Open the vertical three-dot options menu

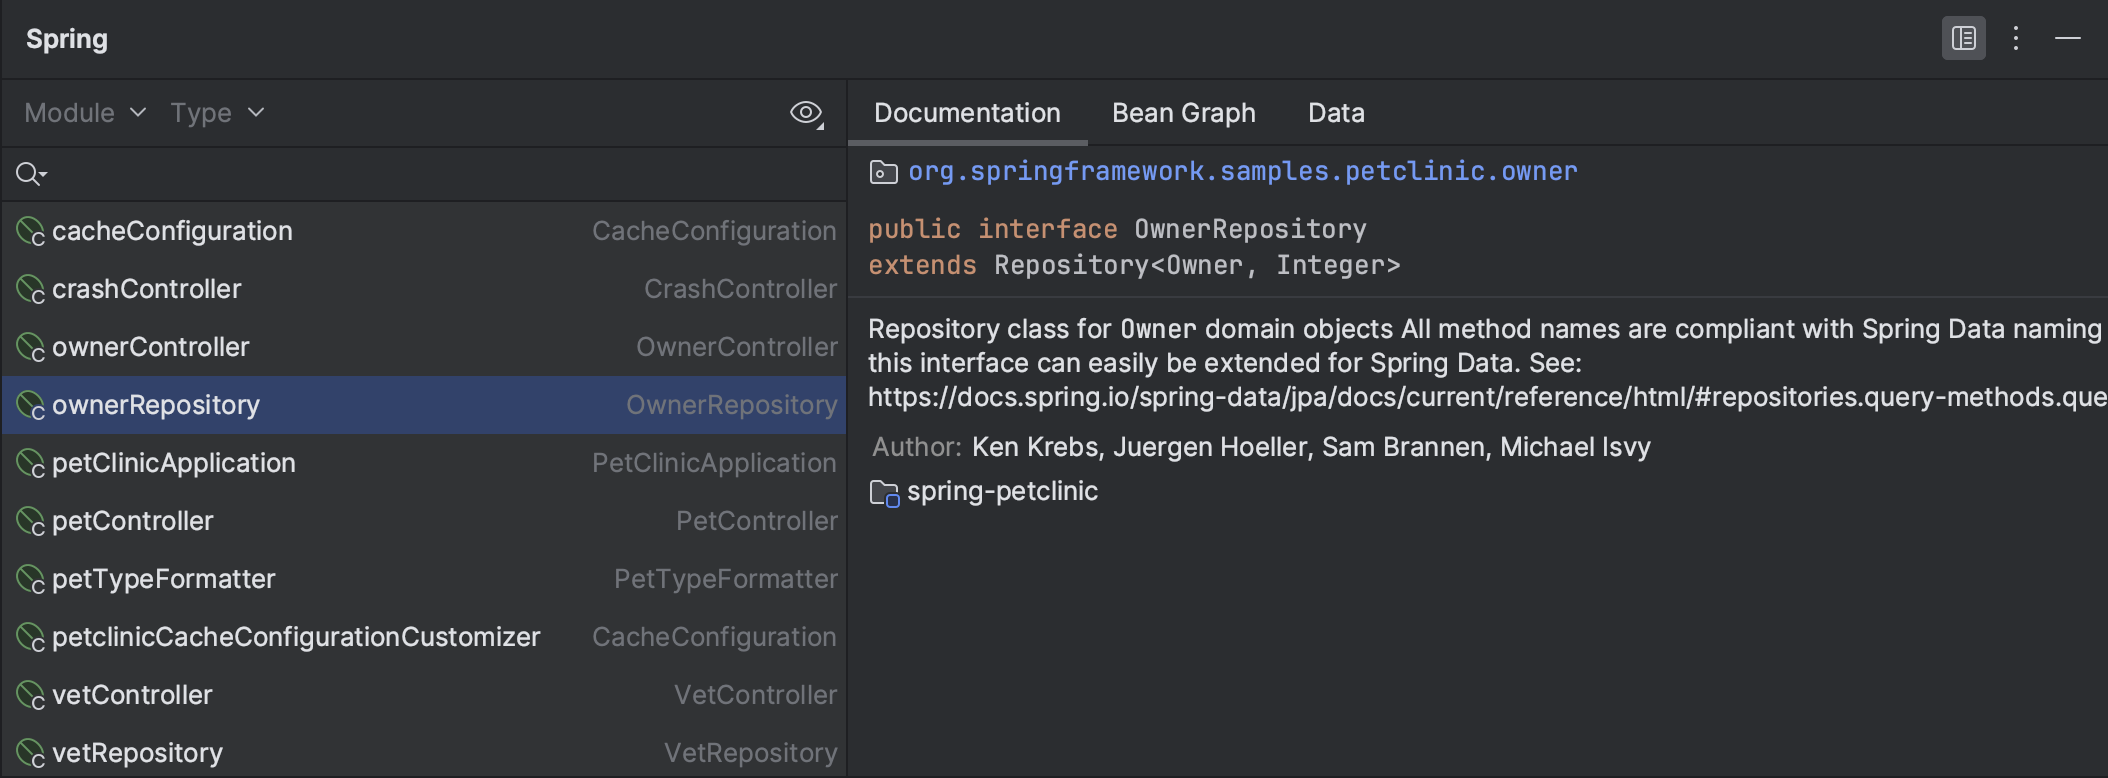[x=2016, y=39]
